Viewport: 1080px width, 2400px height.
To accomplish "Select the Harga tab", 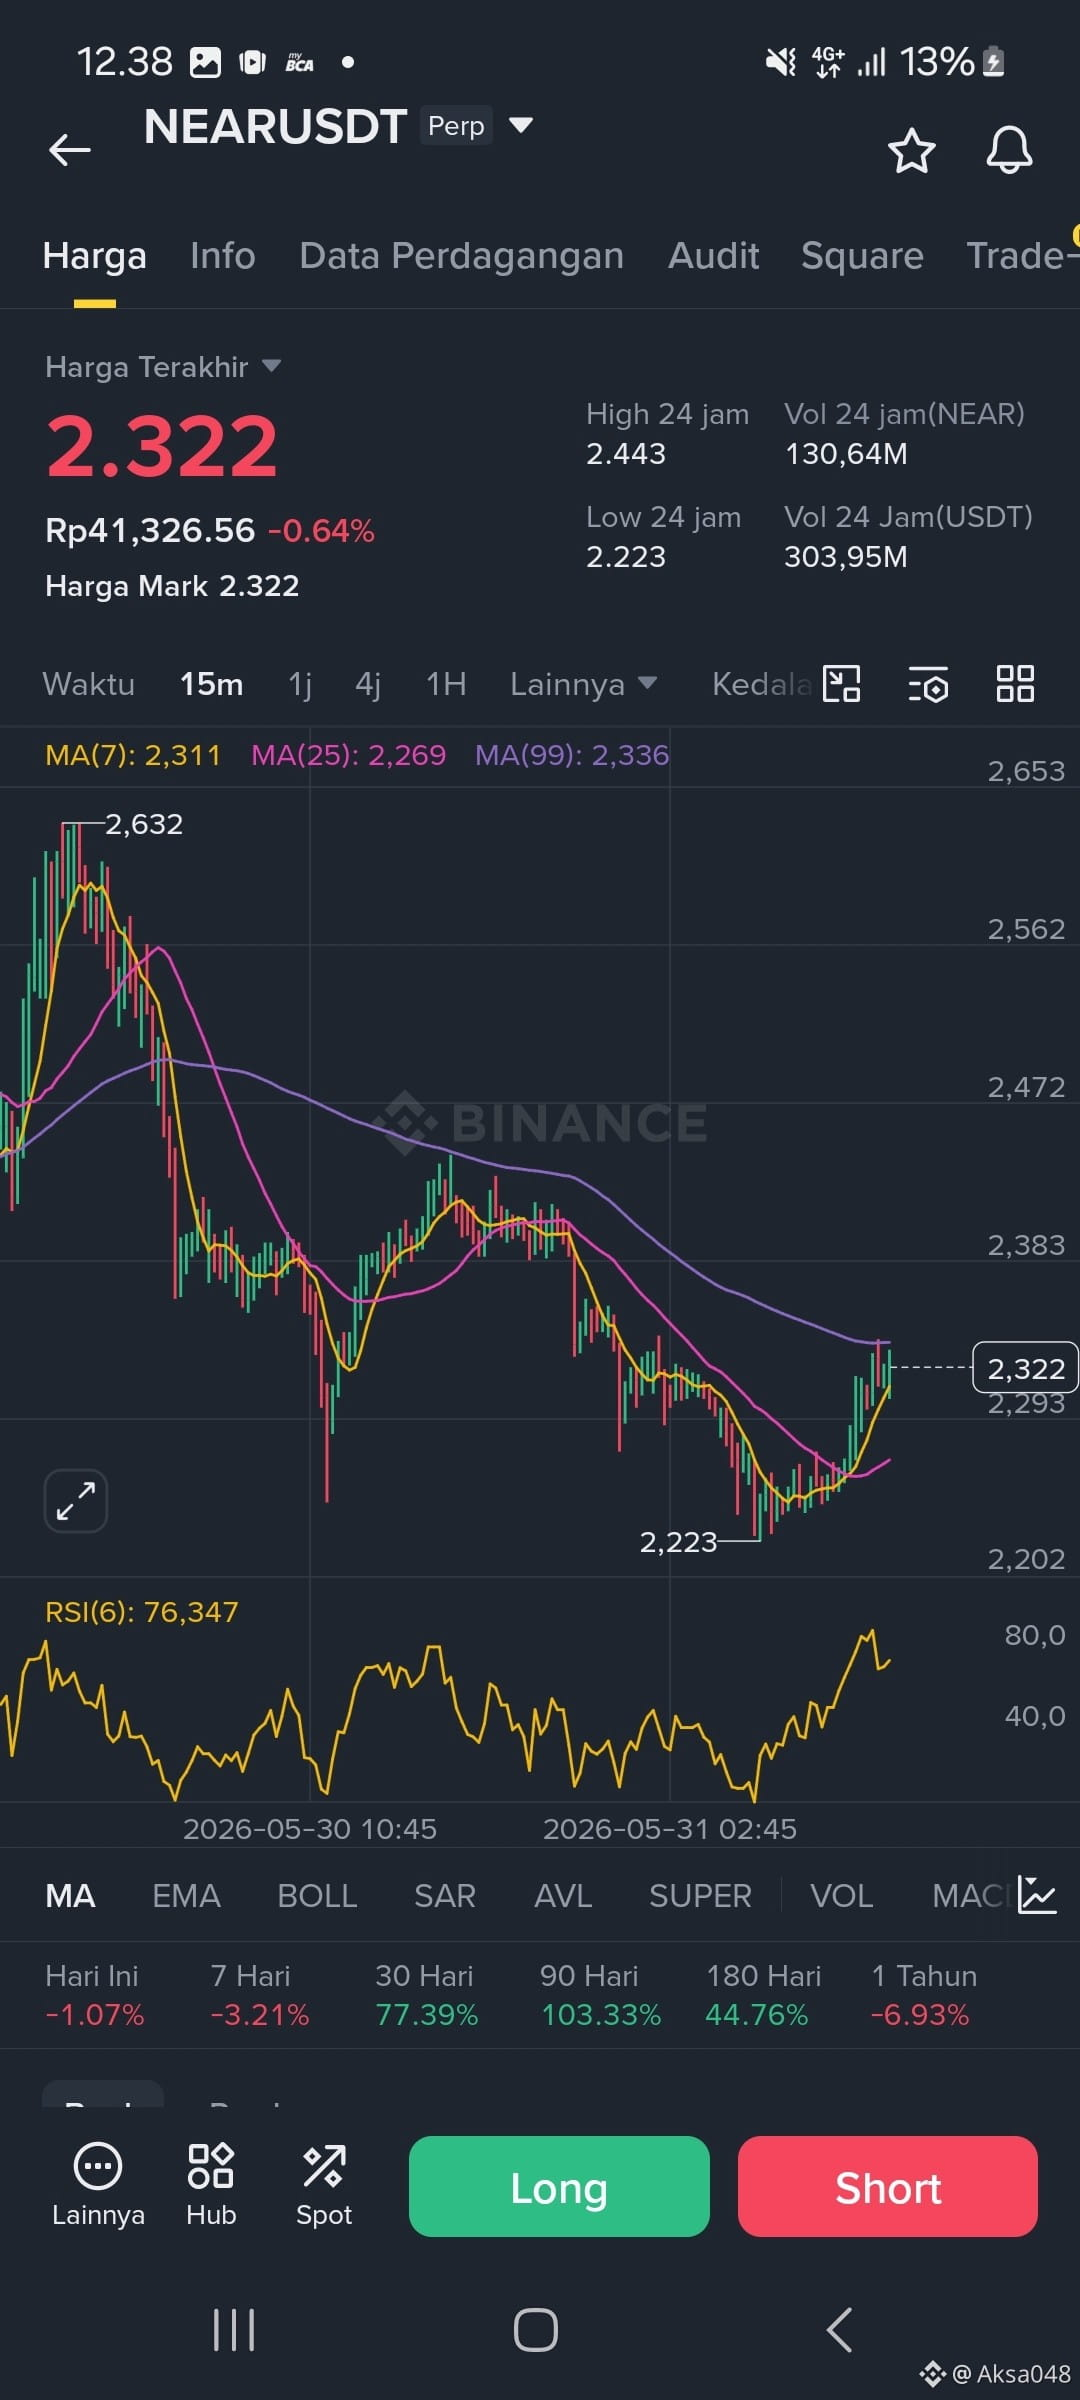I will 95,256.
